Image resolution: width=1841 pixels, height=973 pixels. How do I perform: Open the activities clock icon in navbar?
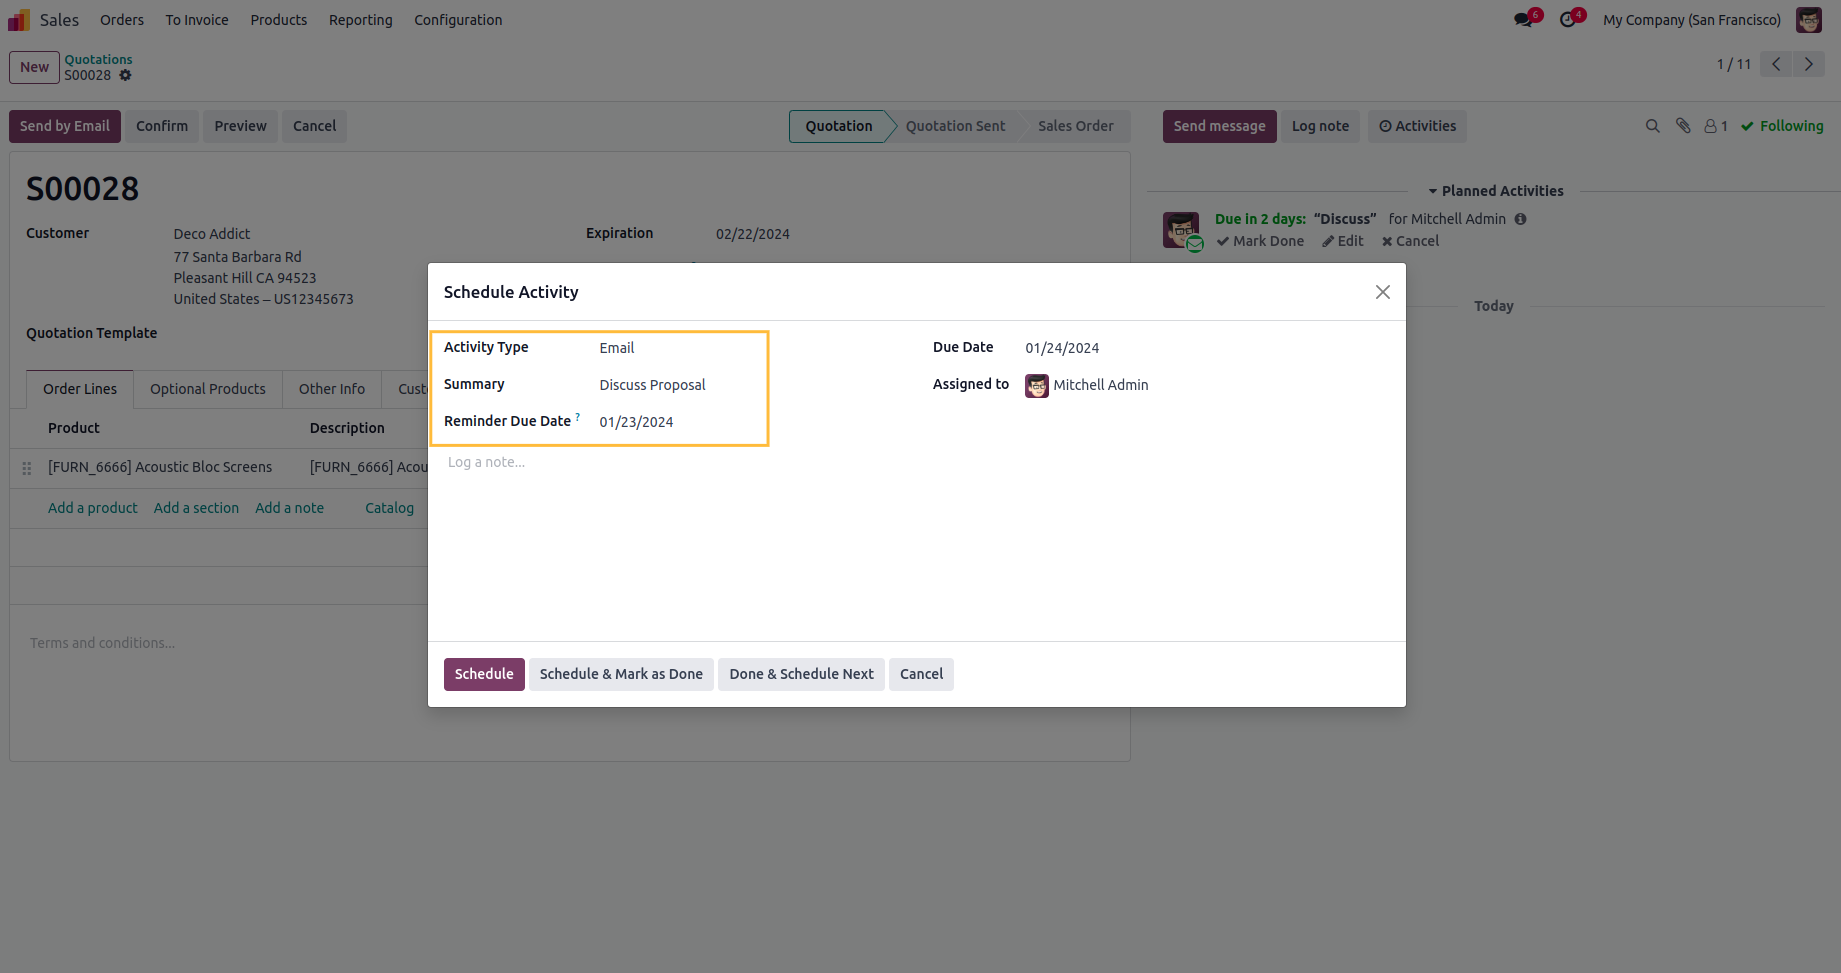(1568, 20)
